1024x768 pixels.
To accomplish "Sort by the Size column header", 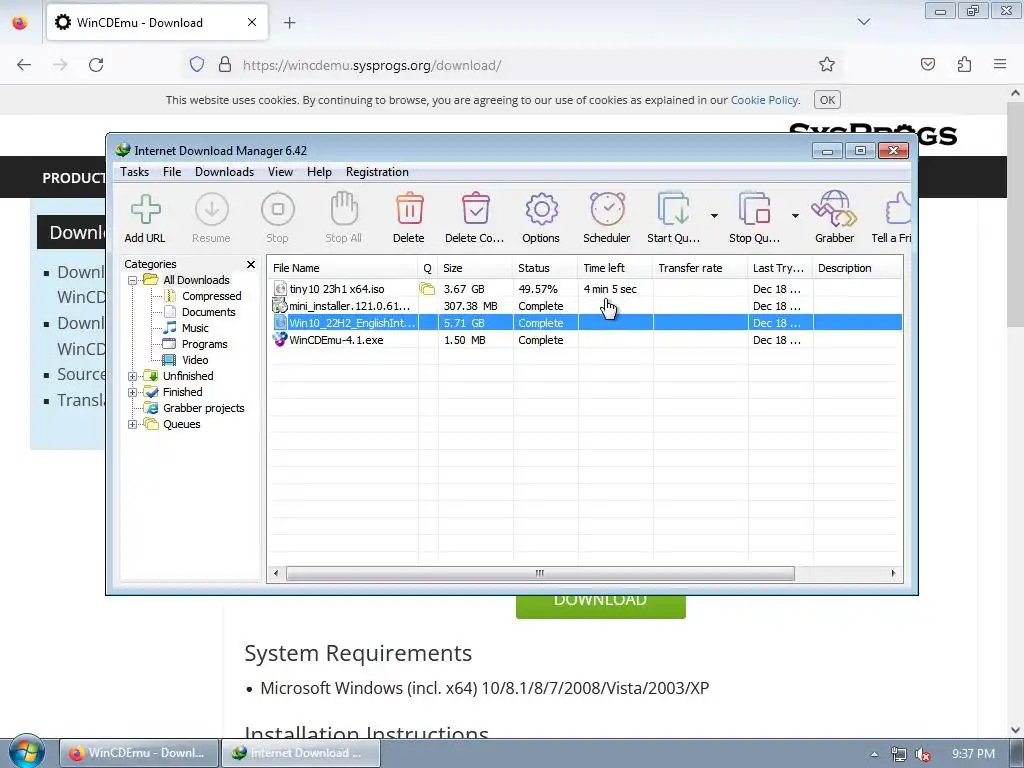I will (x=475, y=268).
